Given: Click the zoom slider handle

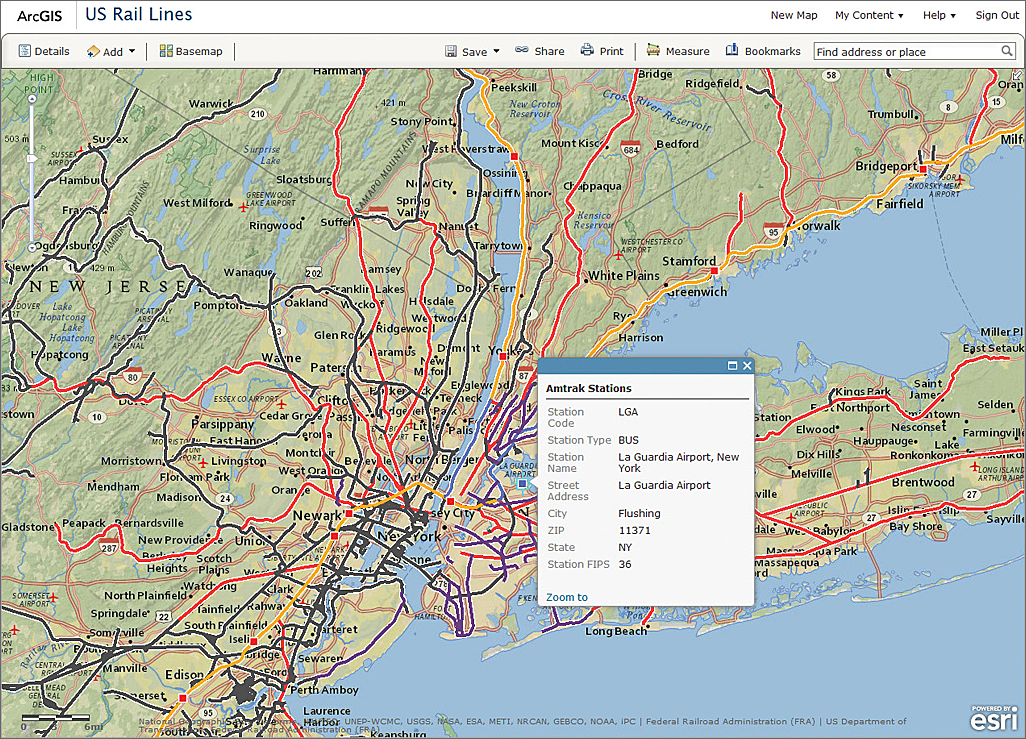Looking at the screenshot, I should point(31,159).
